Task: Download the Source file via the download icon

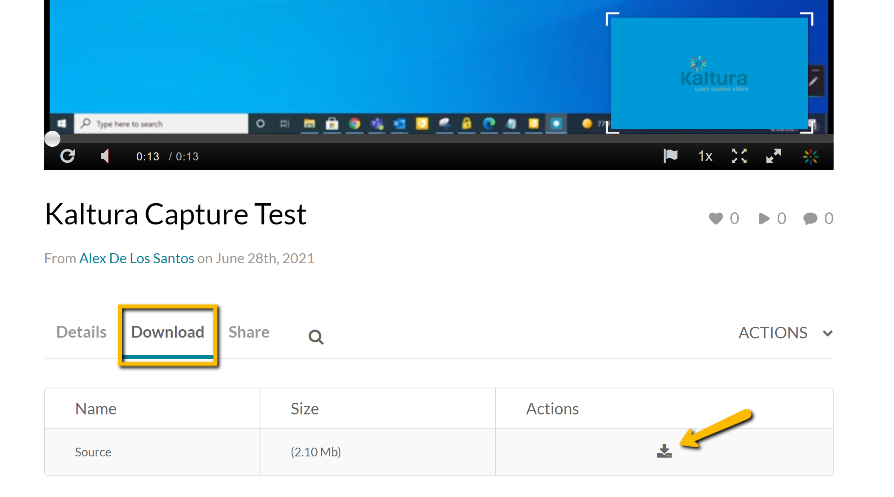Action: click(664, 451)
